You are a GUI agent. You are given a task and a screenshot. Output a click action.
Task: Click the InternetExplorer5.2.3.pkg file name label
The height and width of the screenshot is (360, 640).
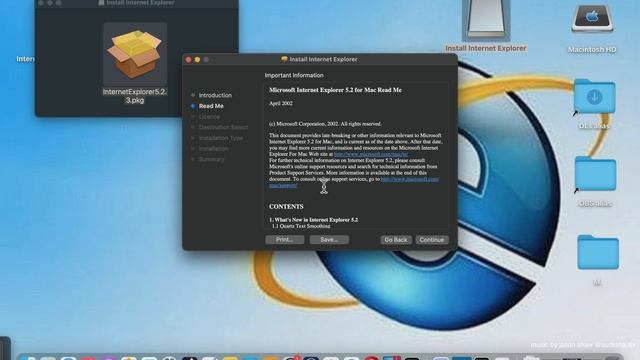pyautogui.click(x=135, y=96)
